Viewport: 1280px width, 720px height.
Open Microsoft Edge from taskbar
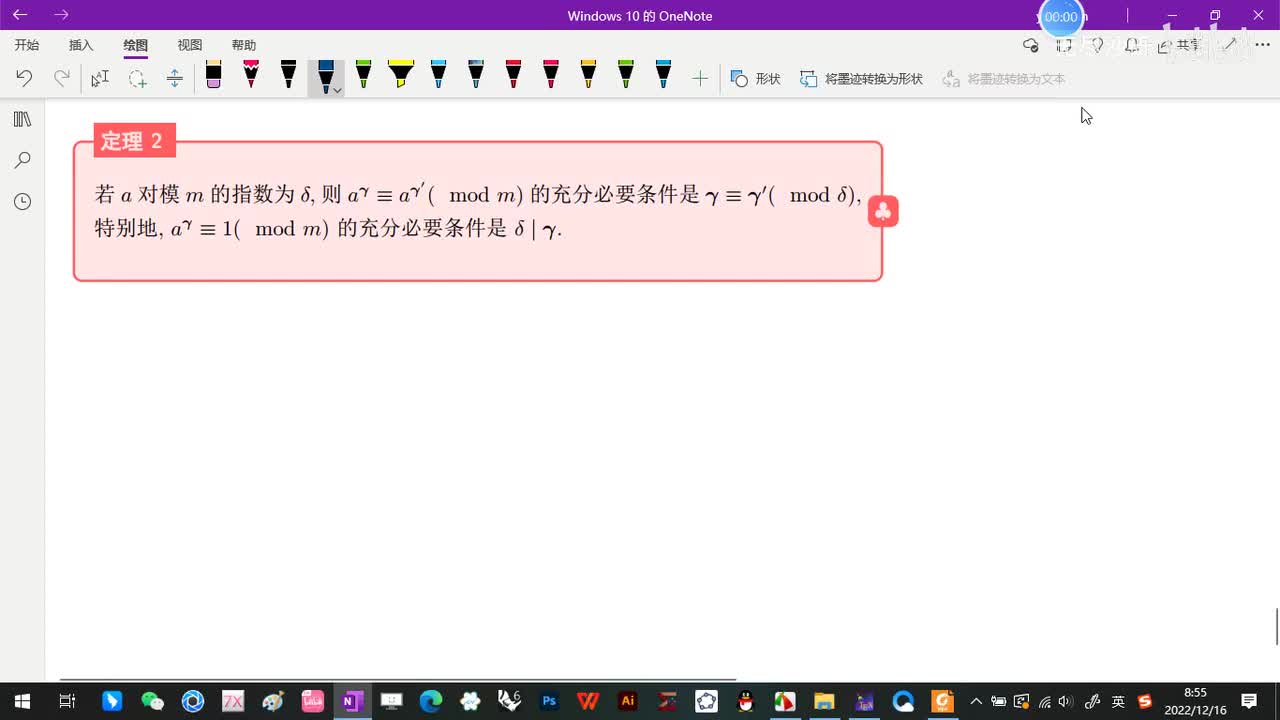pos(431,702)
